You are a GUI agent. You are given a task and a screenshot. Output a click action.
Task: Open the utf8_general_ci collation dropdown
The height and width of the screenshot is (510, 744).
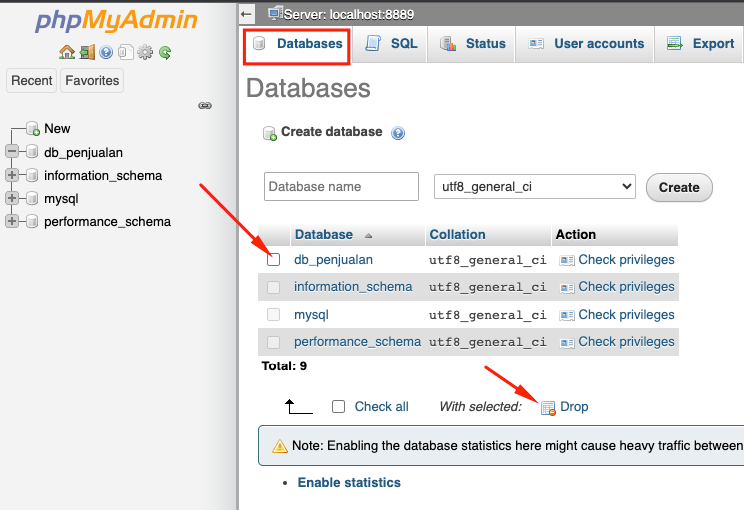point(535,186)
